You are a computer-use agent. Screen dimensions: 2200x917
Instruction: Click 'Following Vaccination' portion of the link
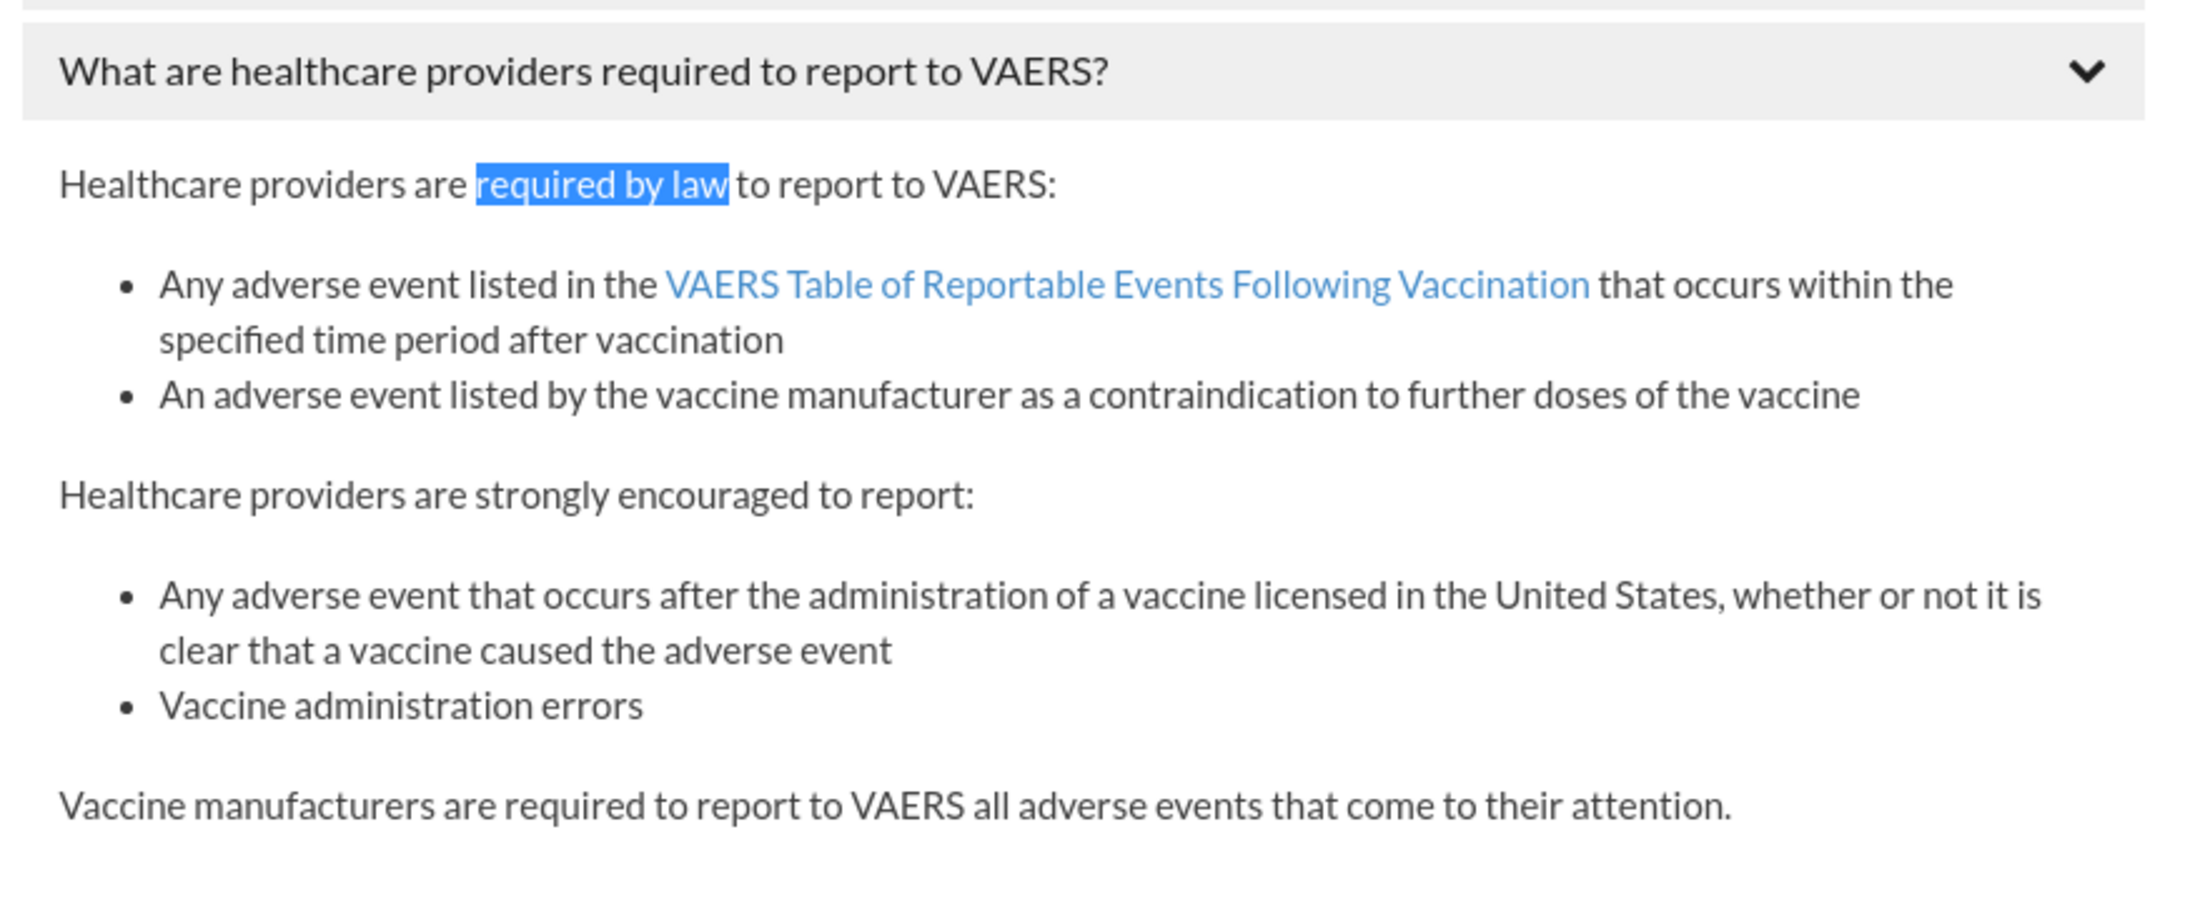click(x=1411, y=285)
